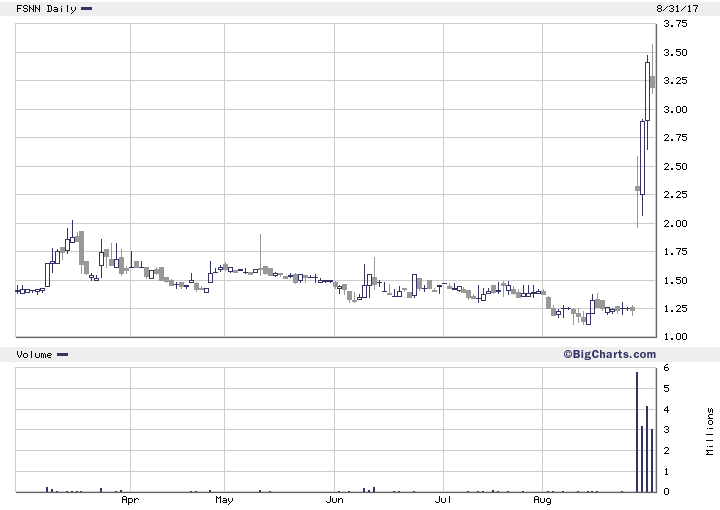
Task: Click the 2 volume axis label
Action: (x=666, y=450)
